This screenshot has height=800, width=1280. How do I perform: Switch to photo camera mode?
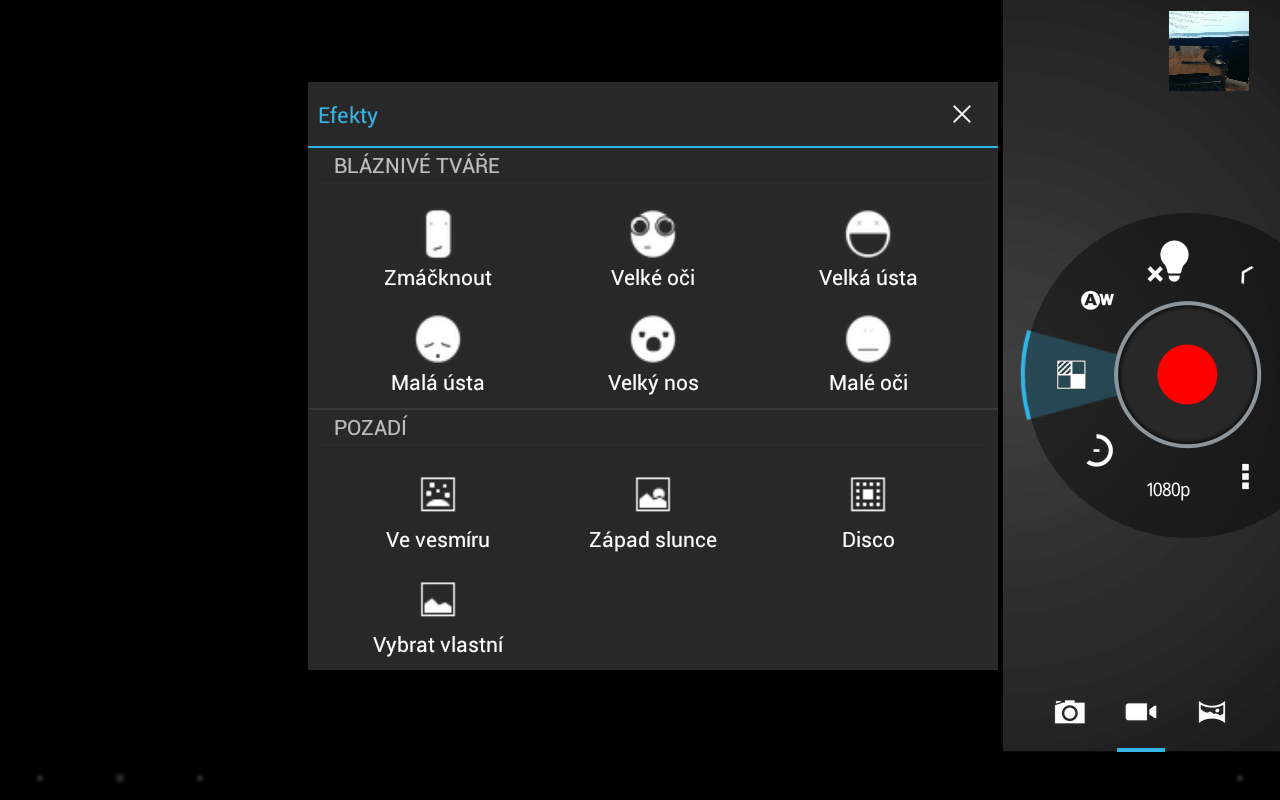[x=1069, y=712]
